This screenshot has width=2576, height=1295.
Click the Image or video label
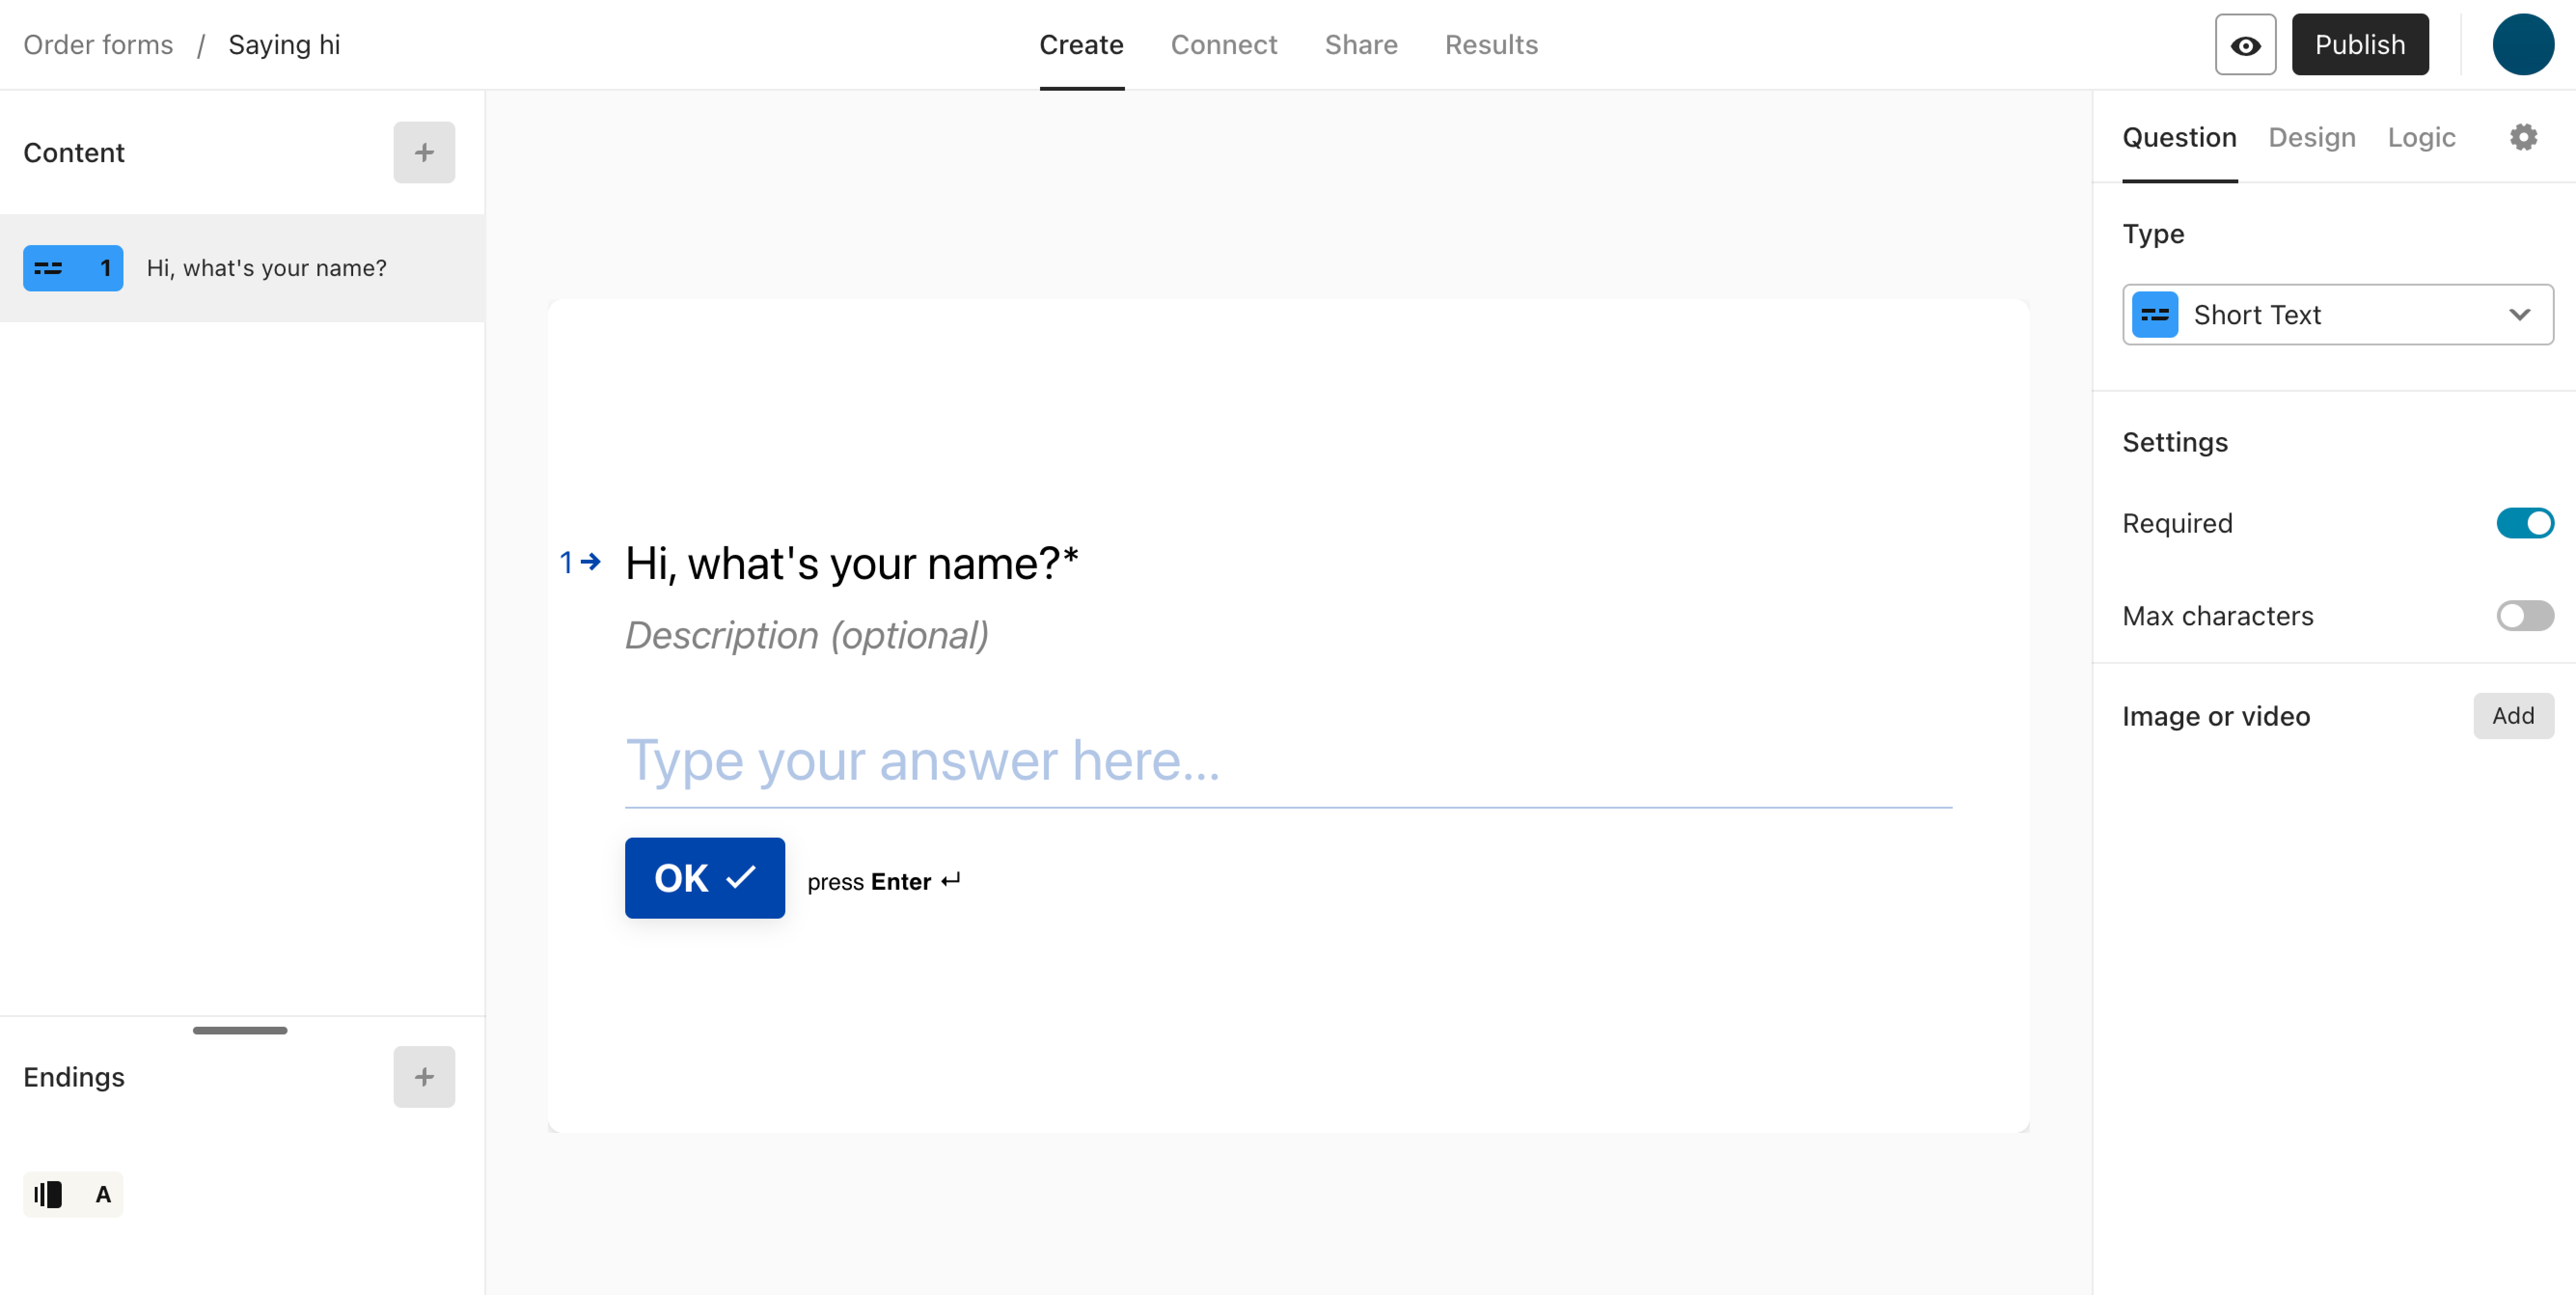(2216, 716)
